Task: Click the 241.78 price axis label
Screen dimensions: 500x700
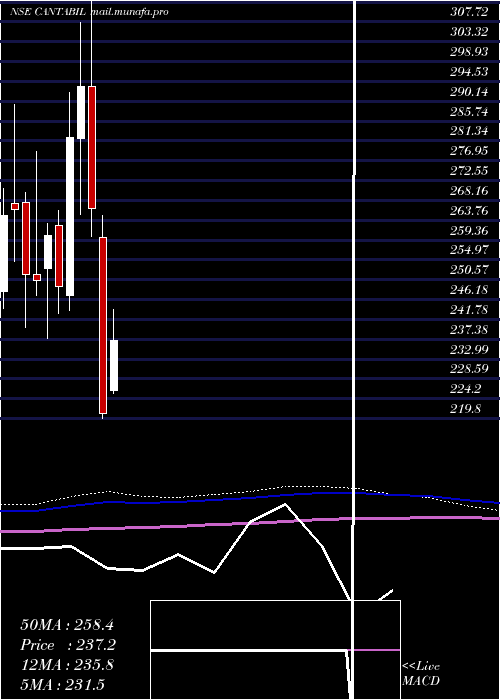Action: pos(469,309)
